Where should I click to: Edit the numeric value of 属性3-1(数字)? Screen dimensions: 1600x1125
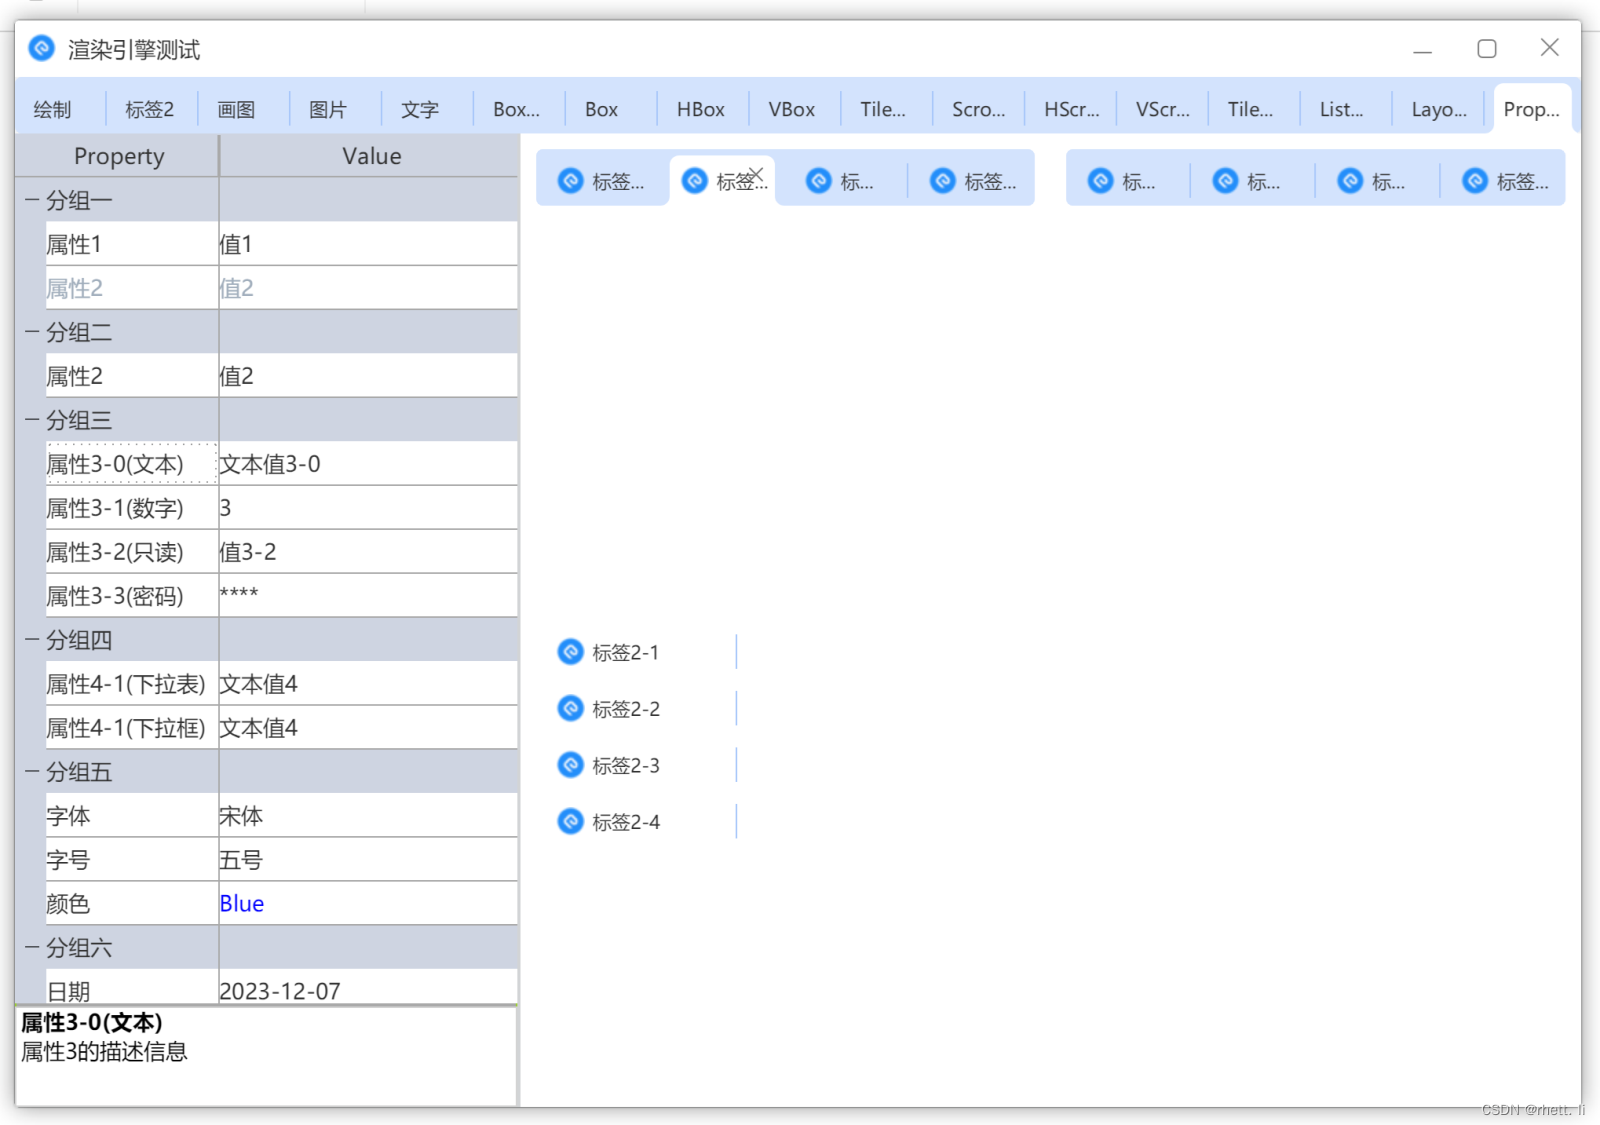pos(368,508)
